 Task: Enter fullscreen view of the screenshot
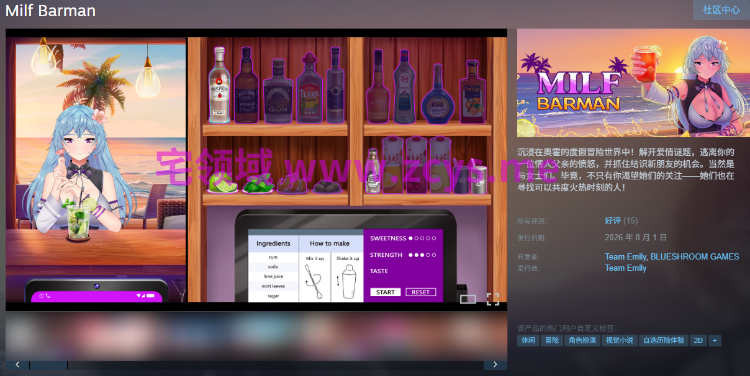point(493,299)
